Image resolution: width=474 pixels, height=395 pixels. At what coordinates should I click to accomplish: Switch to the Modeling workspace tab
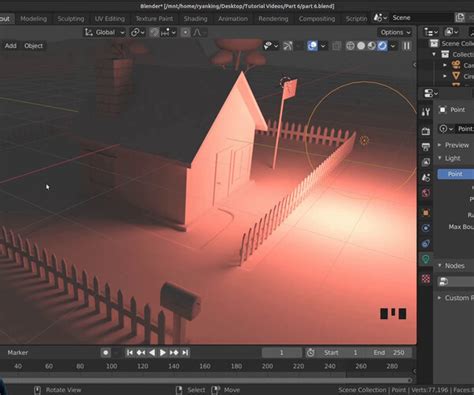click(x=33, y=19)
